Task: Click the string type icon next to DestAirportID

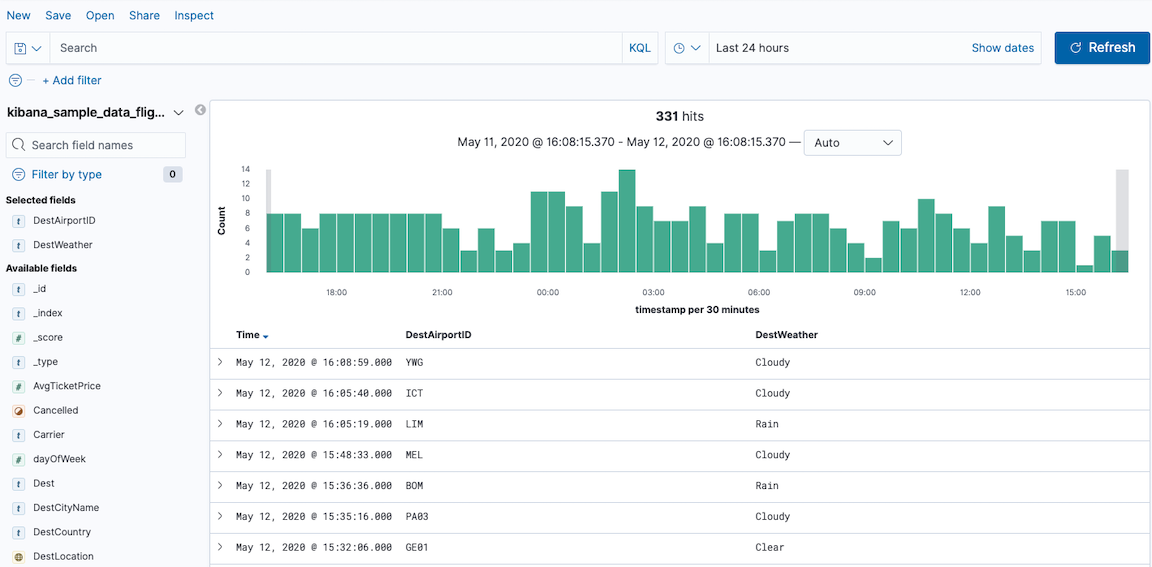Action: [x=18, y=220]
